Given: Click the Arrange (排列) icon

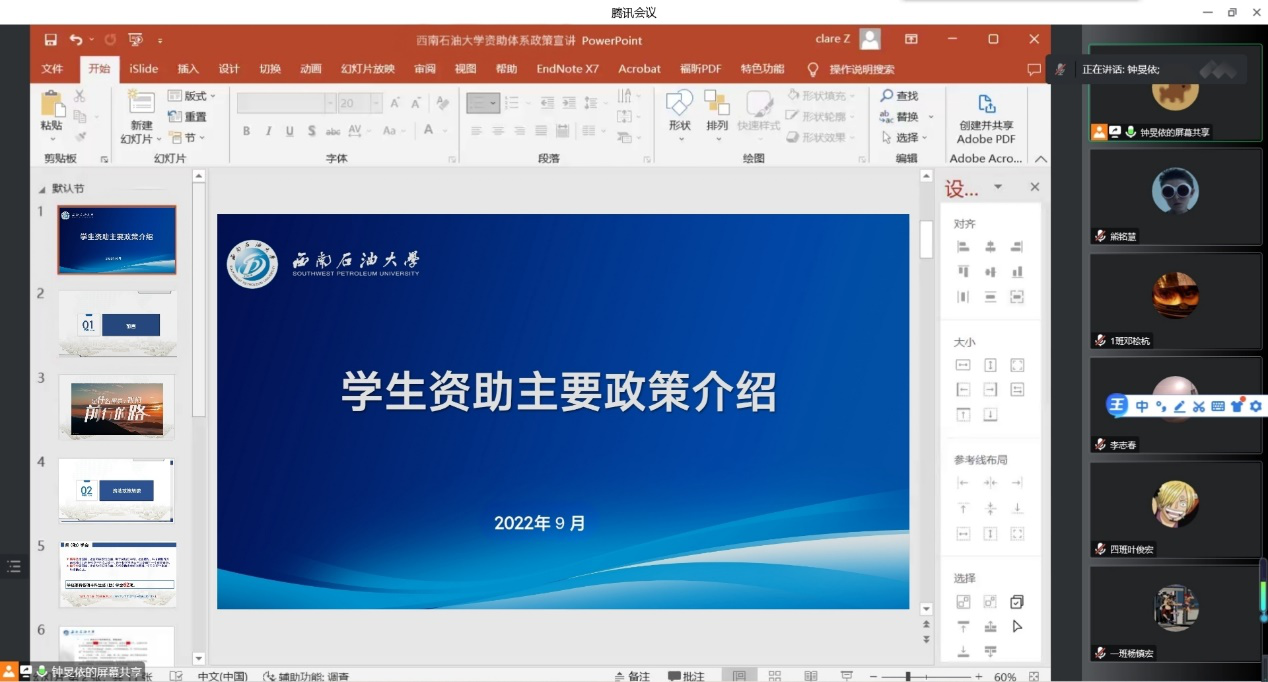Looking at the screenshot, I should click(717, 103).
